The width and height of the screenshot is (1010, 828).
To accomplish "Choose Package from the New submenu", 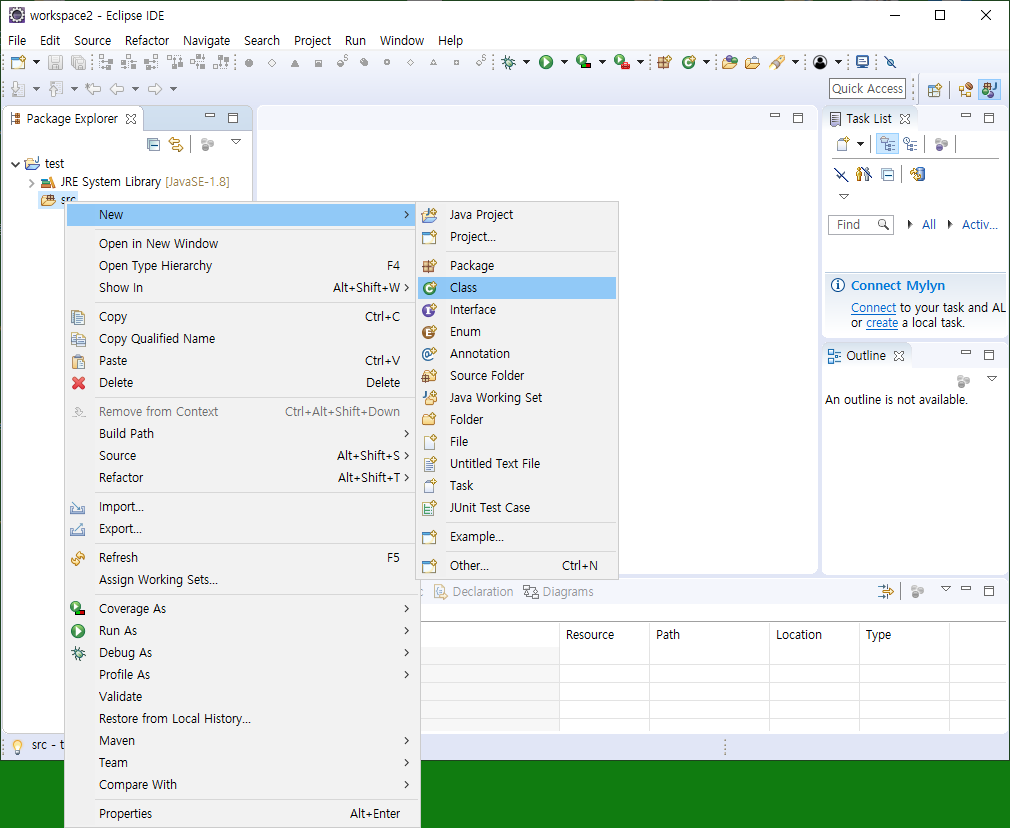I will point(517,265).
